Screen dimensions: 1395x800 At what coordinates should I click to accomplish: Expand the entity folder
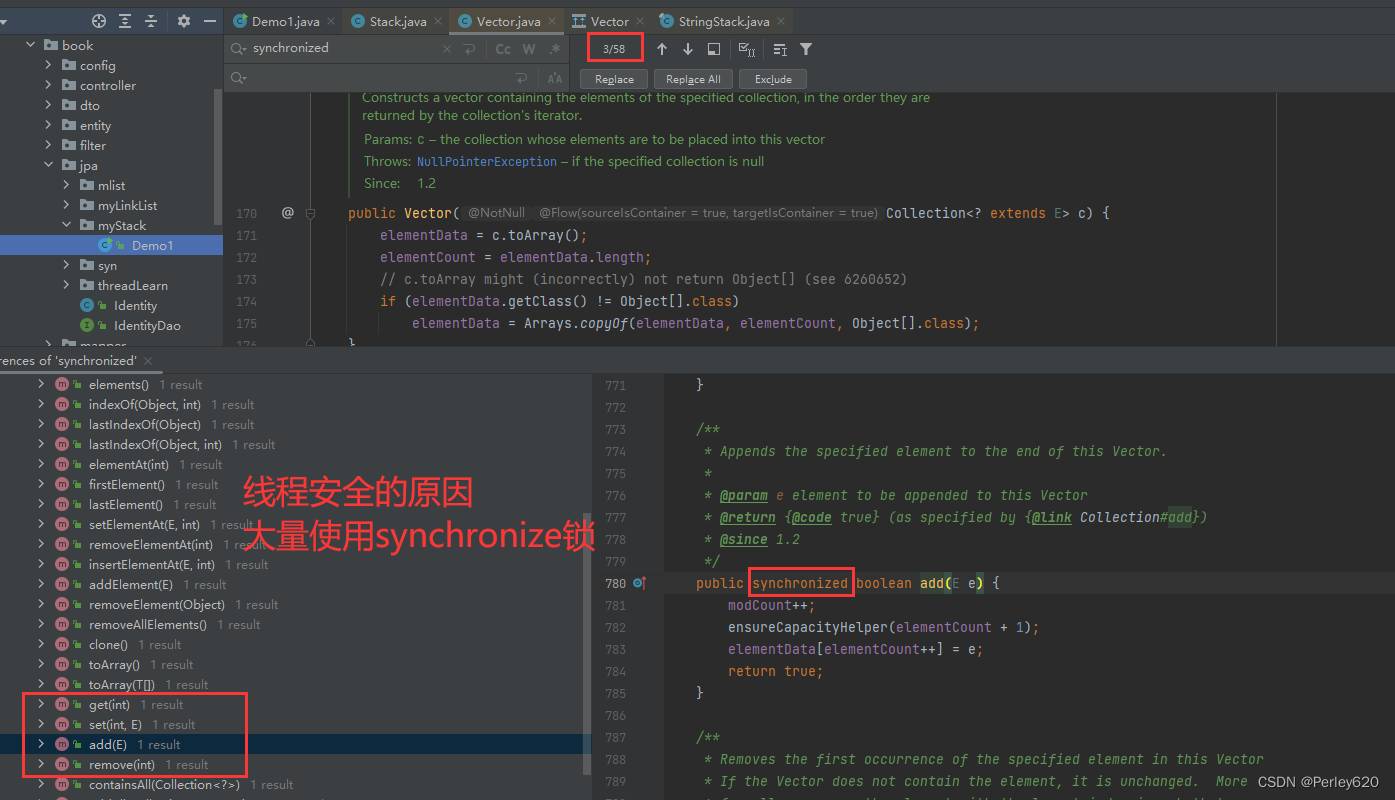(48, 125)
